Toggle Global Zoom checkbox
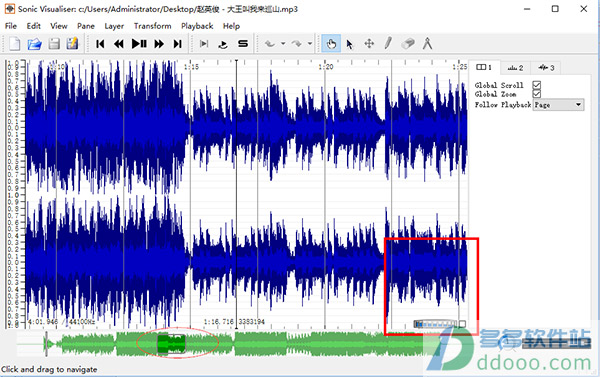The height and width of the screenshot is (377, 600). [x=536, y=94]
